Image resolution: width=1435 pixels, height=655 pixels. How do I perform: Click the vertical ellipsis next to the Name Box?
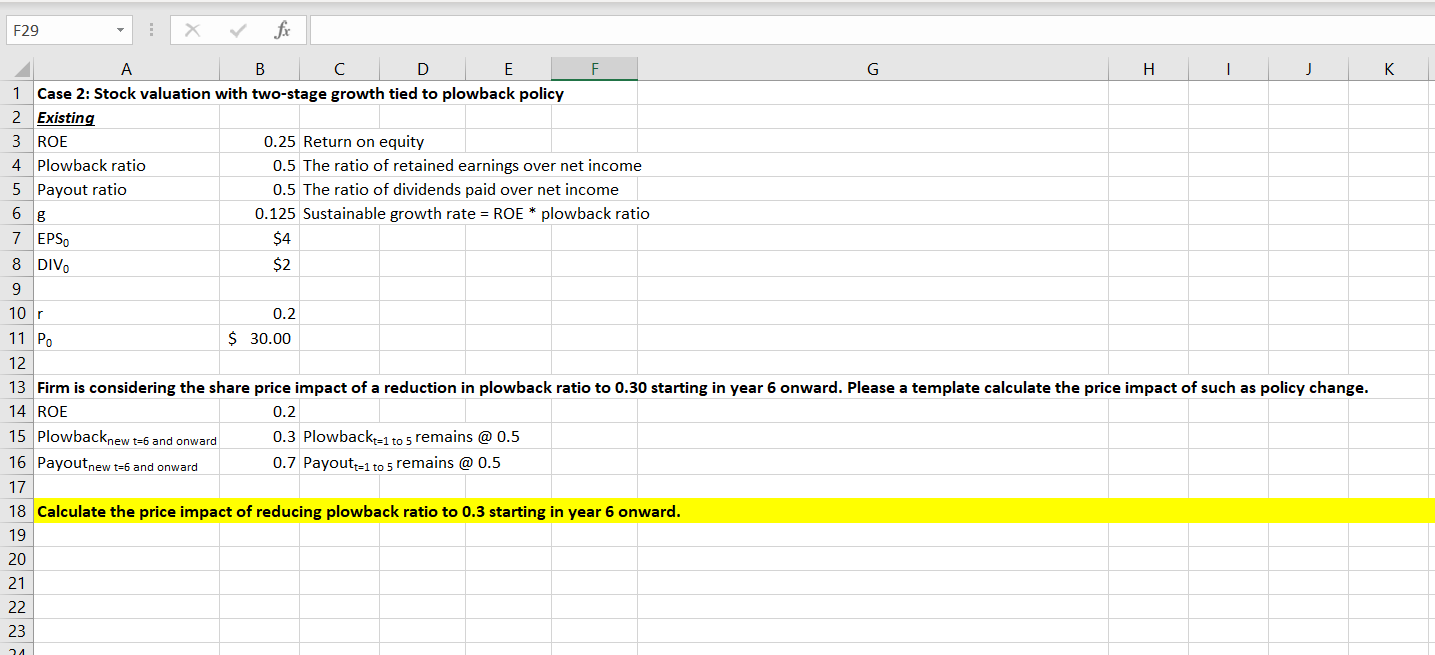[151, 29]
